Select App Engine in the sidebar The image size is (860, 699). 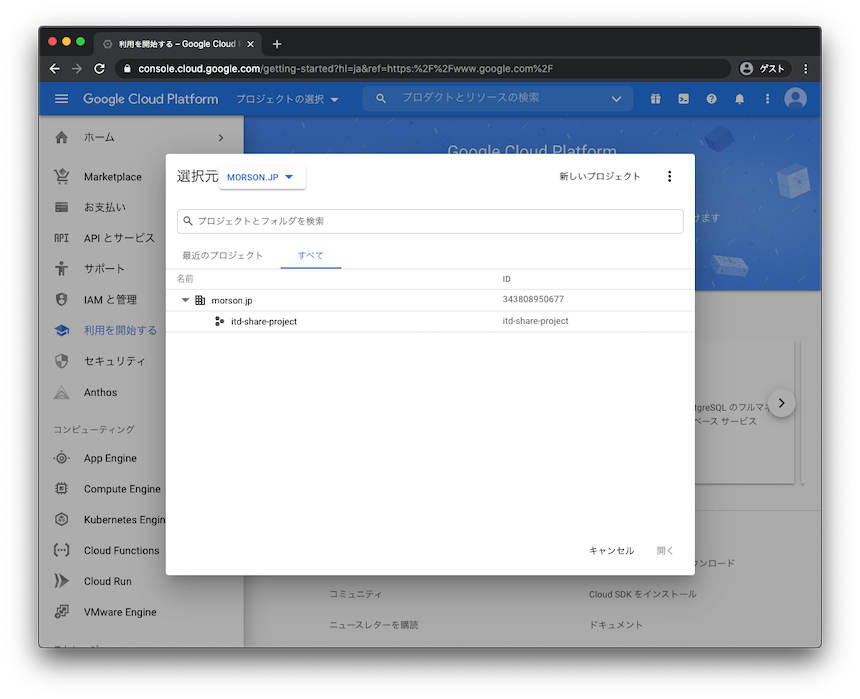pos(109,458)
